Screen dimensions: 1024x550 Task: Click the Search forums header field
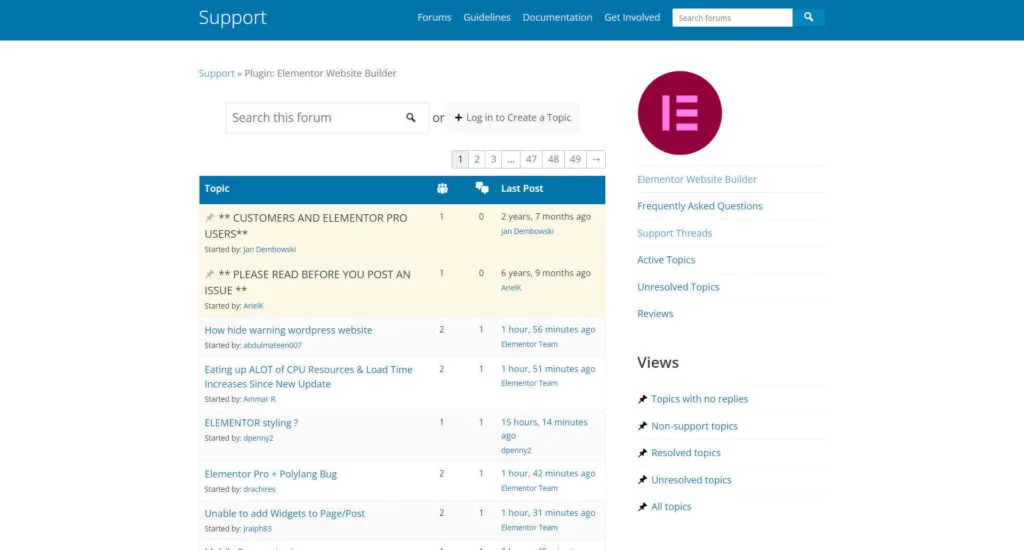coord(731,17)
